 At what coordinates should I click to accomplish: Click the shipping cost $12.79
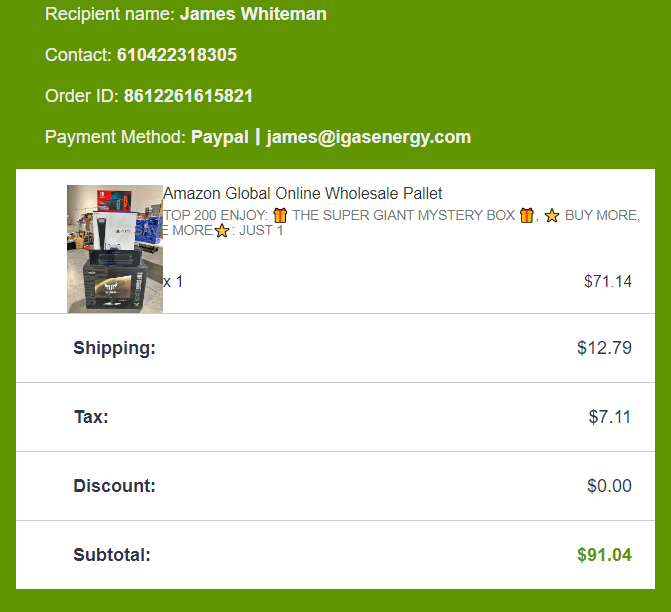pyautogui.click(x=604, y=348)
